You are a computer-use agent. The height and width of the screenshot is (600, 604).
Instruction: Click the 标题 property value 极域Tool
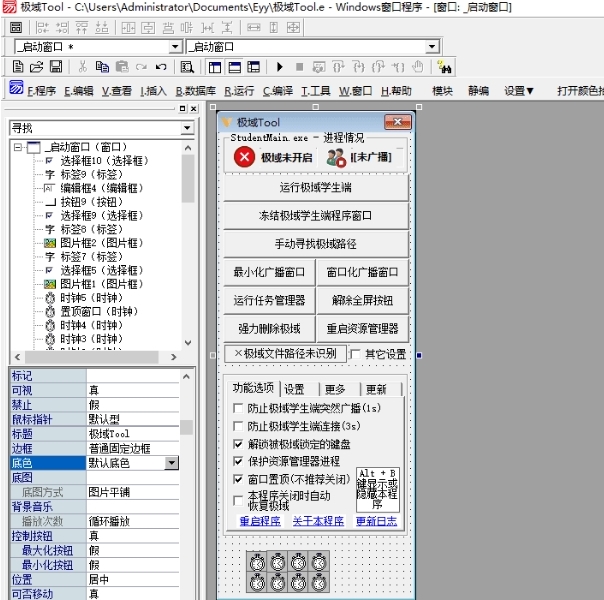tap(133, 434)
